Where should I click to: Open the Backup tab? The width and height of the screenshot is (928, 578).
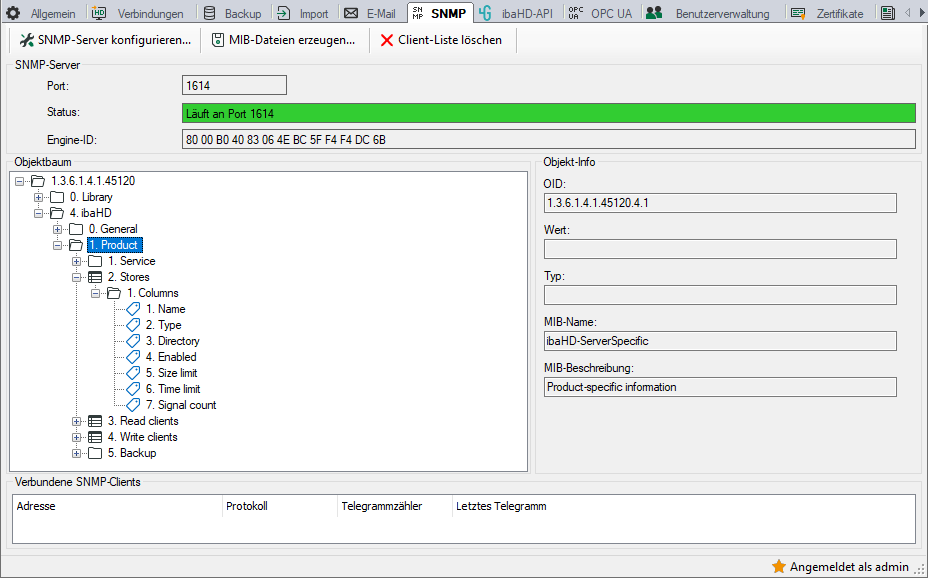coord(232,13)
